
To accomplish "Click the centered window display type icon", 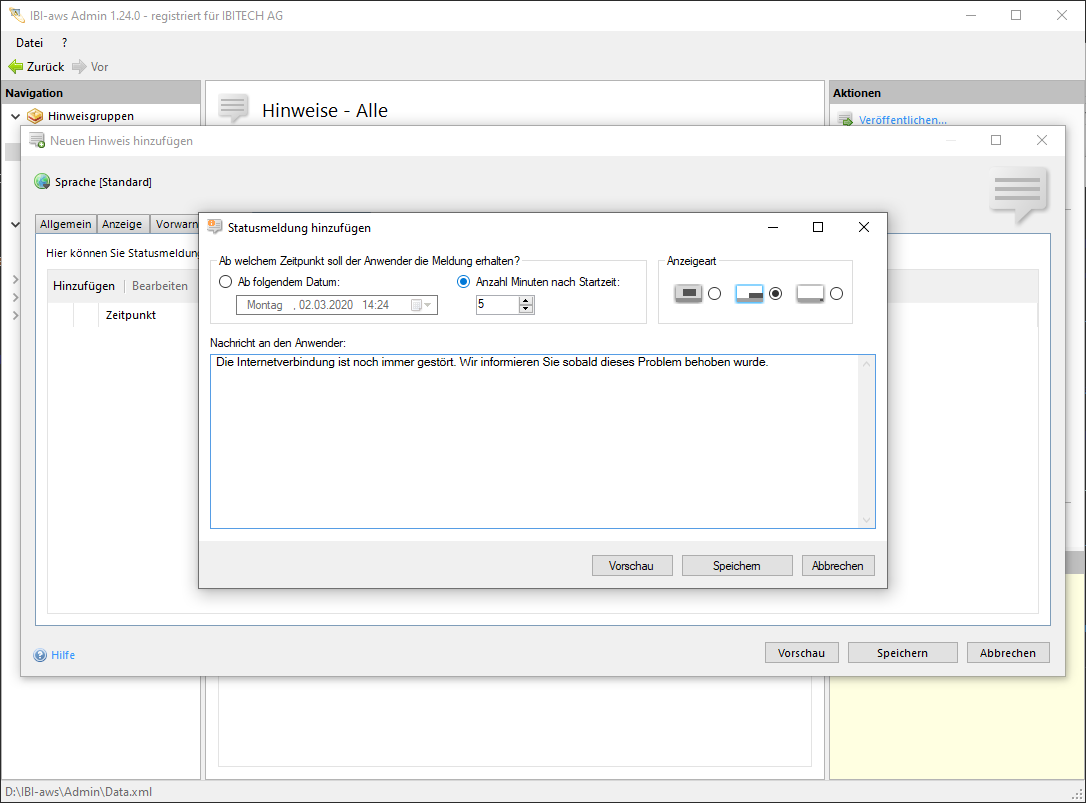I will [688, 293].
